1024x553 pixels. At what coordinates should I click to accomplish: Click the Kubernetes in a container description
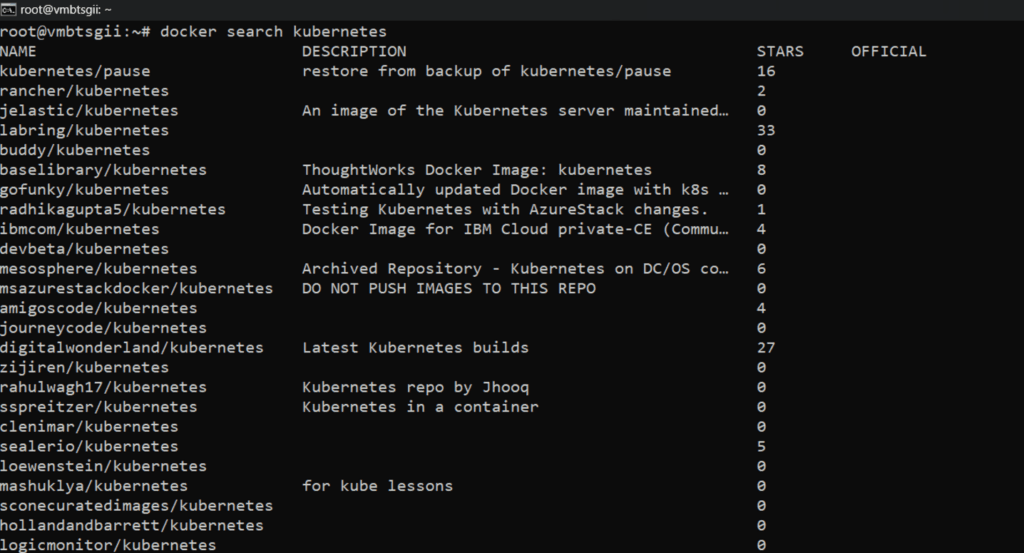(420, 407)
